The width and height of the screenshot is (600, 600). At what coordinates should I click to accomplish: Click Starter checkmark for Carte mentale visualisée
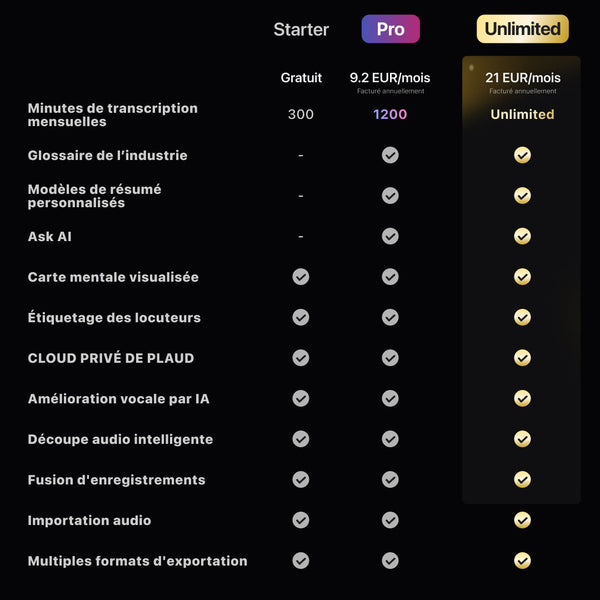coord(301,277)
